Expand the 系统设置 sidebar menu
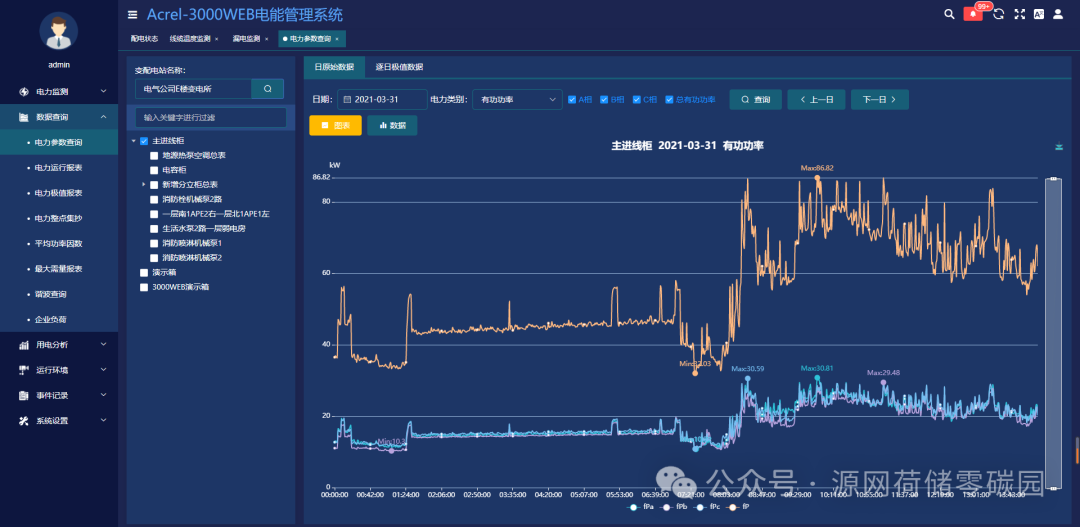Screen dimensions: 1080x527 (x=103, y=420)
